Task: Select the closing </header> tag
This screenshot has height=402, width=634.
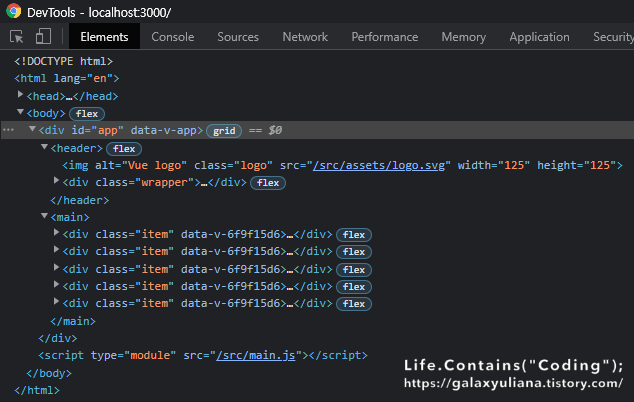Action: (79, 200)
